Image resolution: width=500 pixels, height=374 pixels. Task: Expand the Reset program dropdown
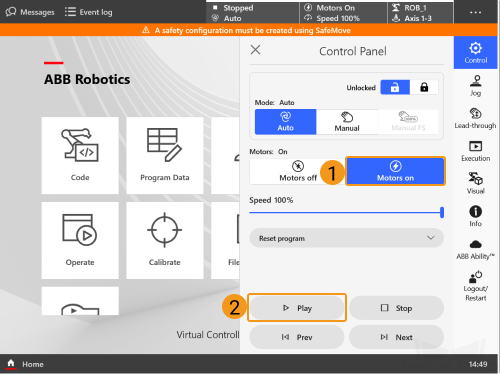346,238
